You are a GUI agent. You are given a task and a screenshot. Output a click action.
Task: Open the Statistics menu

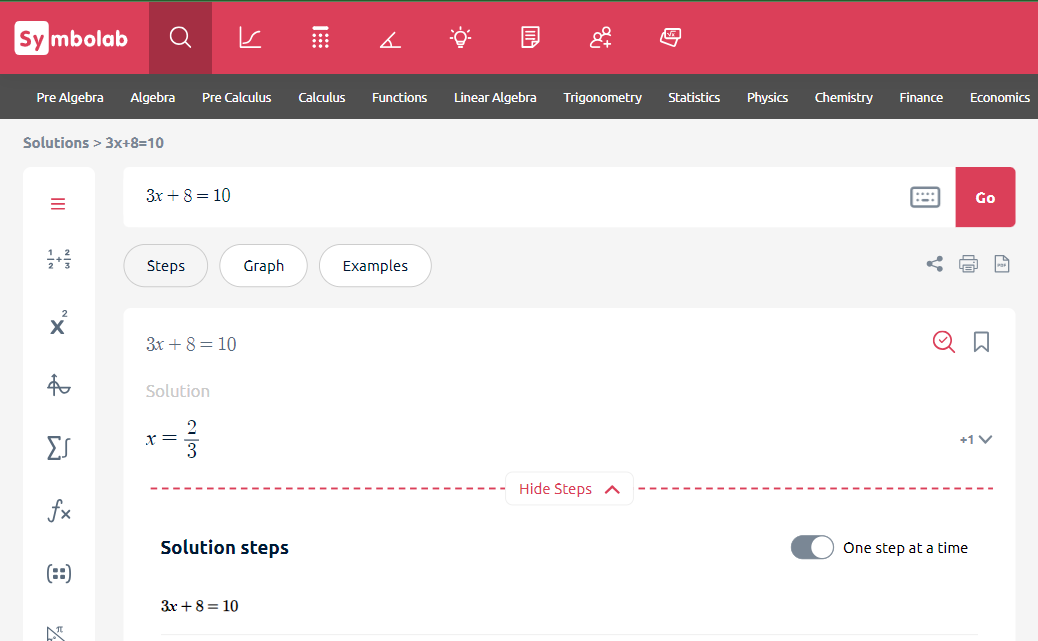[694, 97]
